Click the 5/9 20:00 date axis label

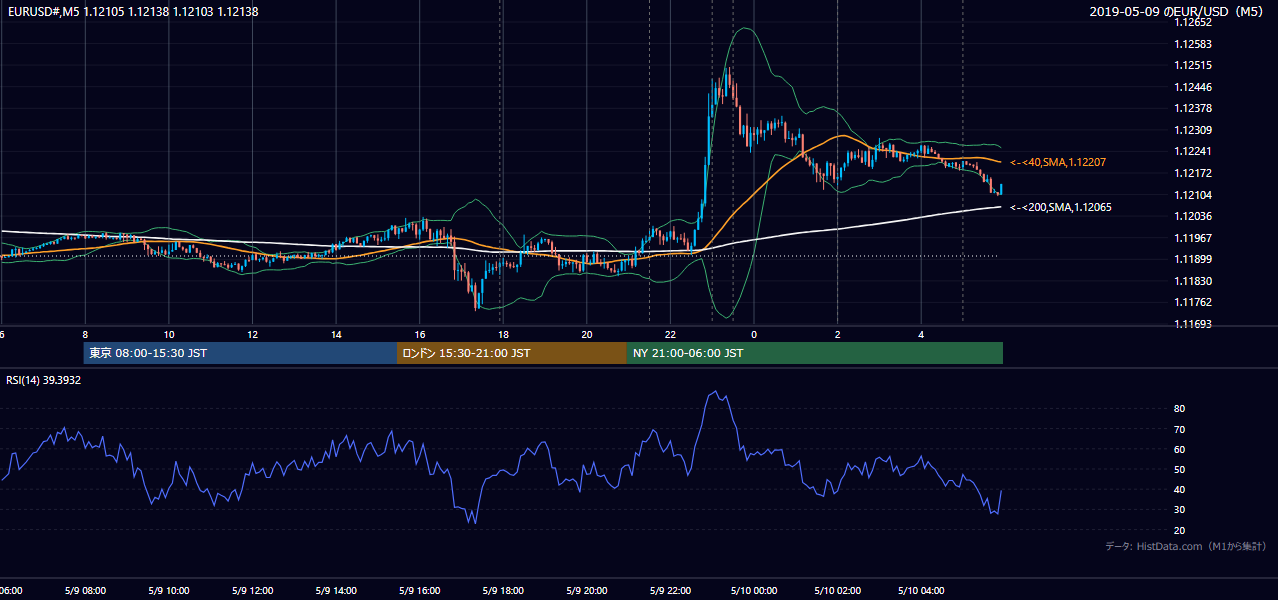586,591
